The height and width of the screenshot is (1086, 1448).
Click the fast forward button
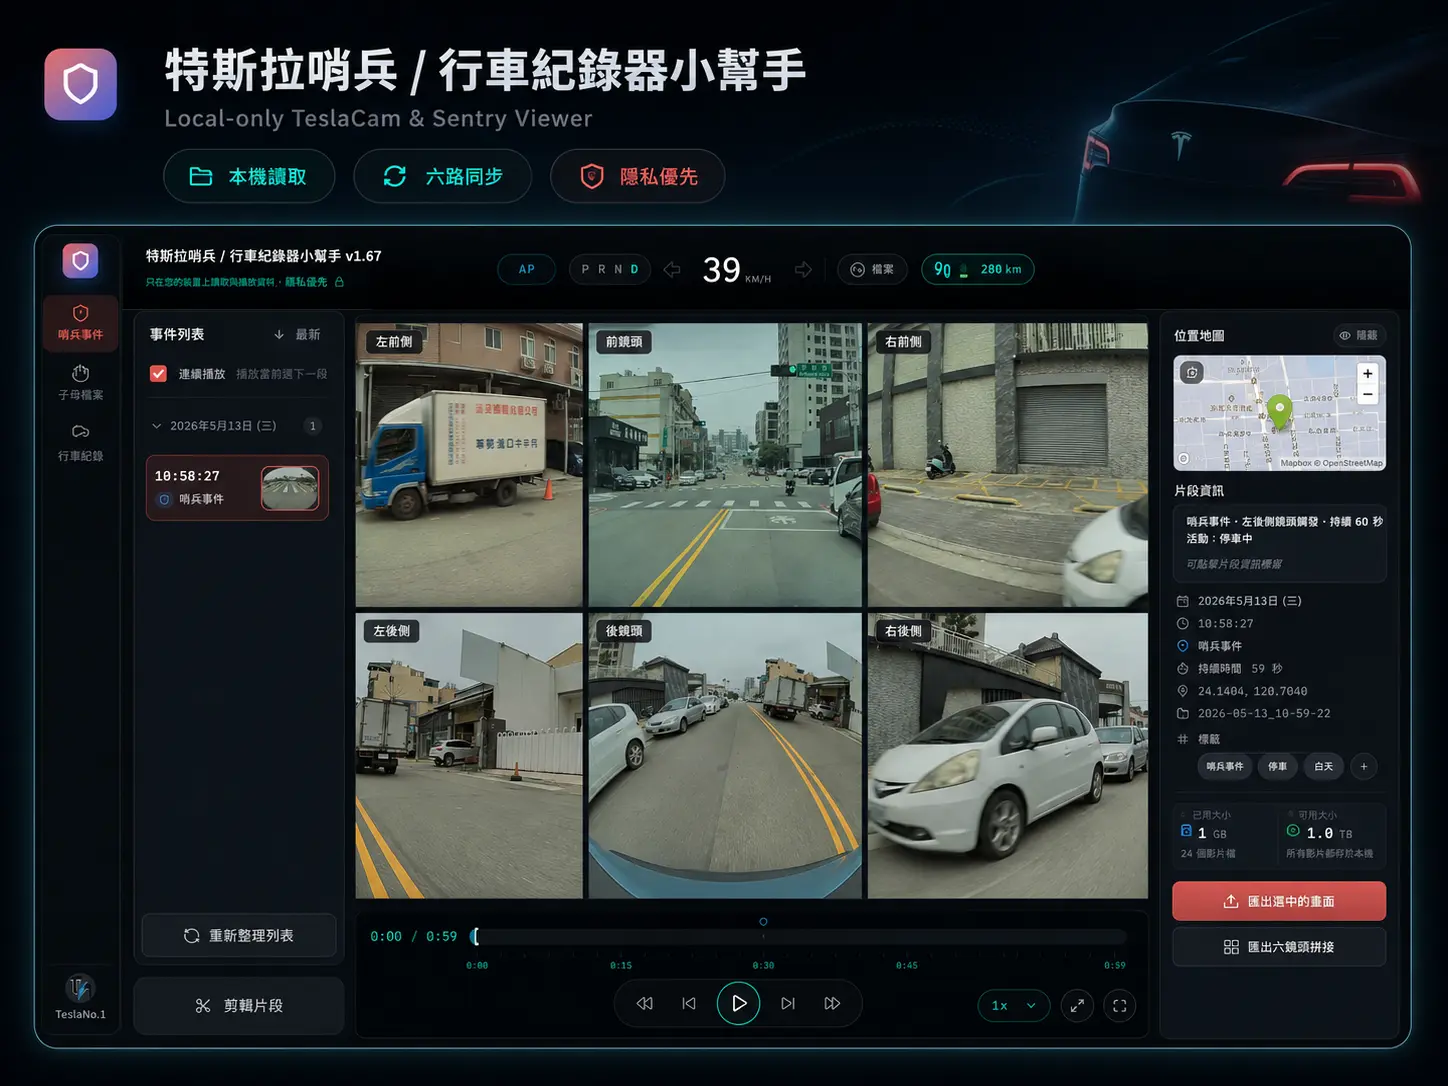[x=832, y=1004]
